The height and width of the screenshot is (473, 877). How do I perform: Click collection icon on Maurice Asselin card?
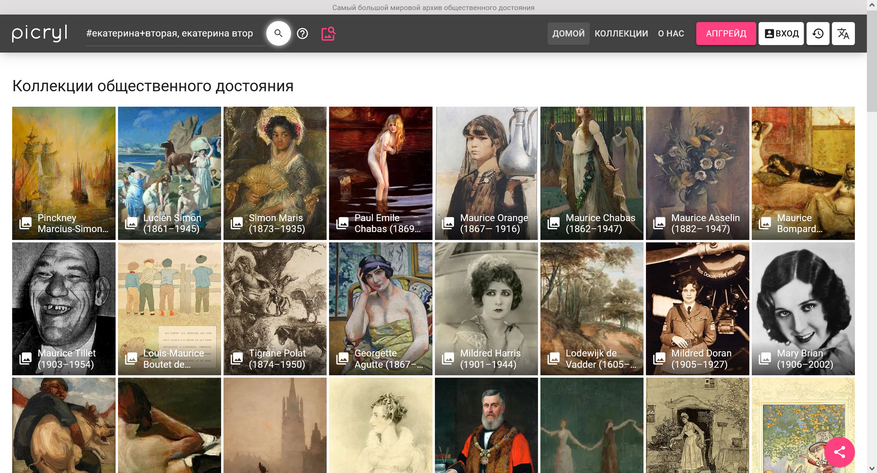tap(659, 223)
